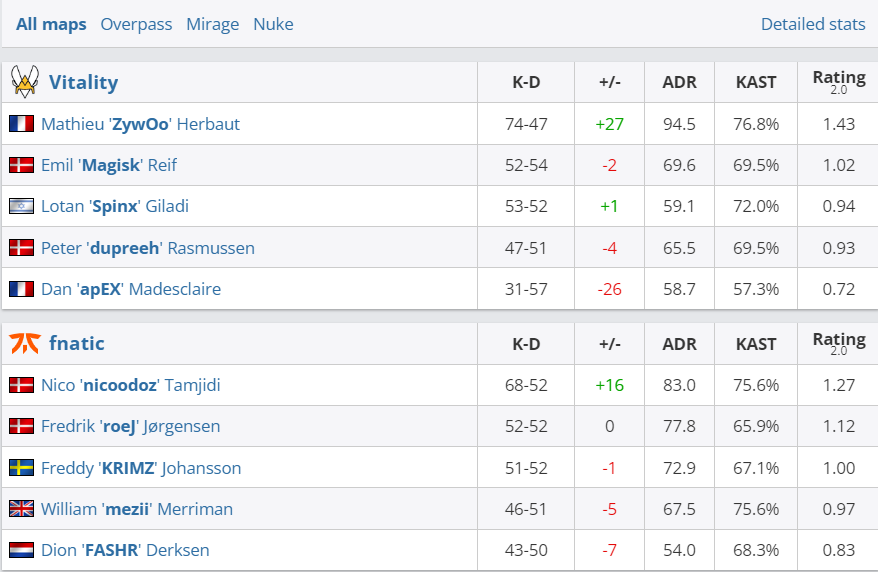Click Swedish flag beside KRIMZ
The height and width of the screenshot is (572, 878).
coord(21,468)
